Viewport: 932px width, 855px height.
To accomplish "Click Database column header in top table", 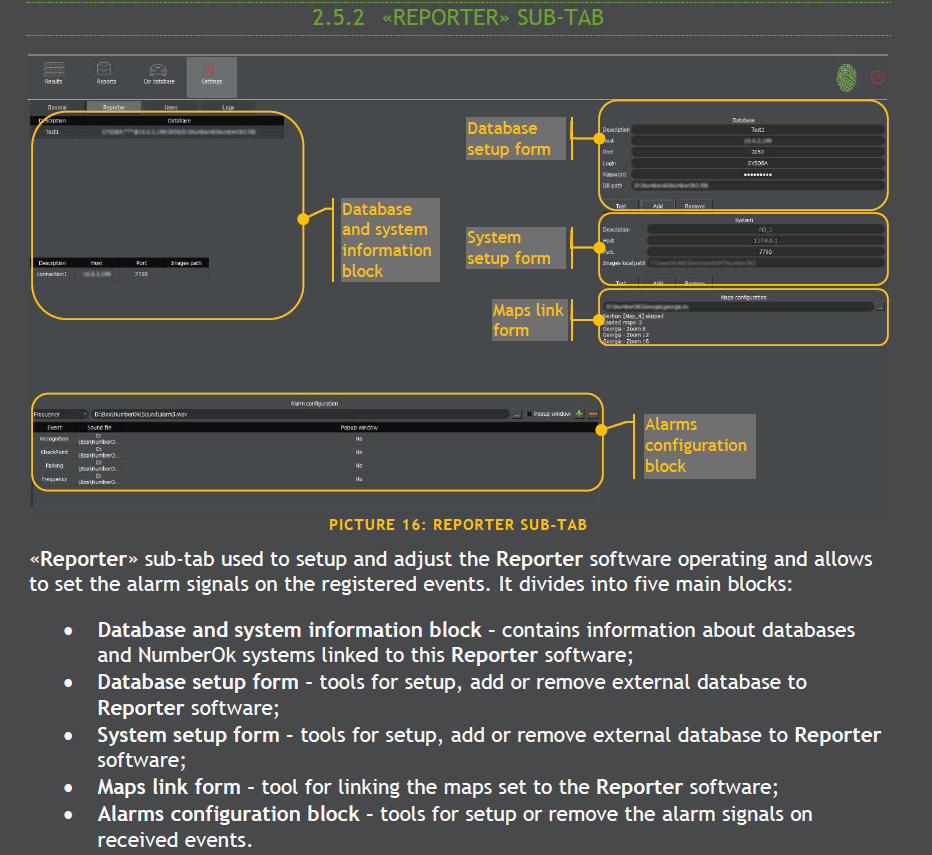I will [x=179, y=121].
